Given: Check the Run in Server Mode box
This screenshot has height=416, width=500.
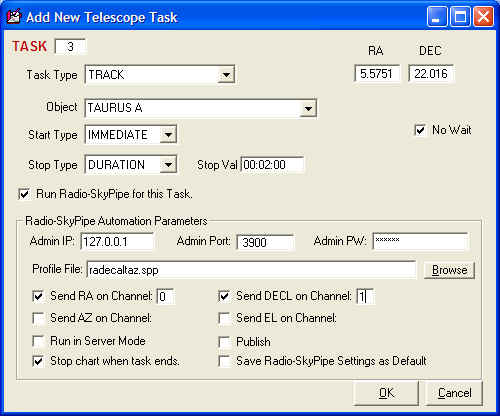Looking at the screenshot, I should tap(38, 341).
